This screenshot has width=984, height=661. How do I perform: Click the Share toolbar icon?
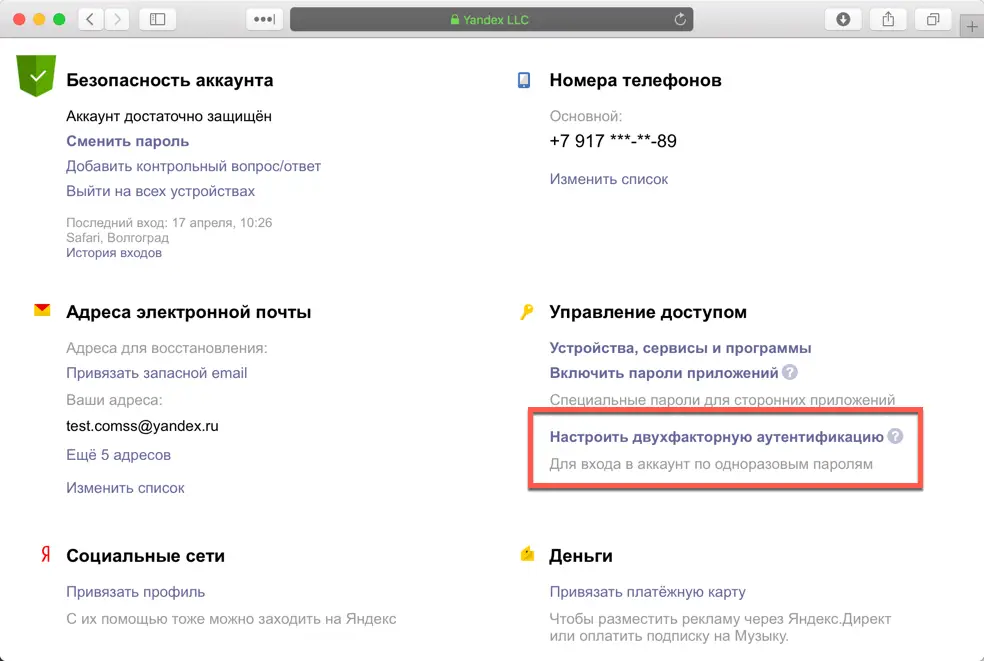(x=887, y=19)
